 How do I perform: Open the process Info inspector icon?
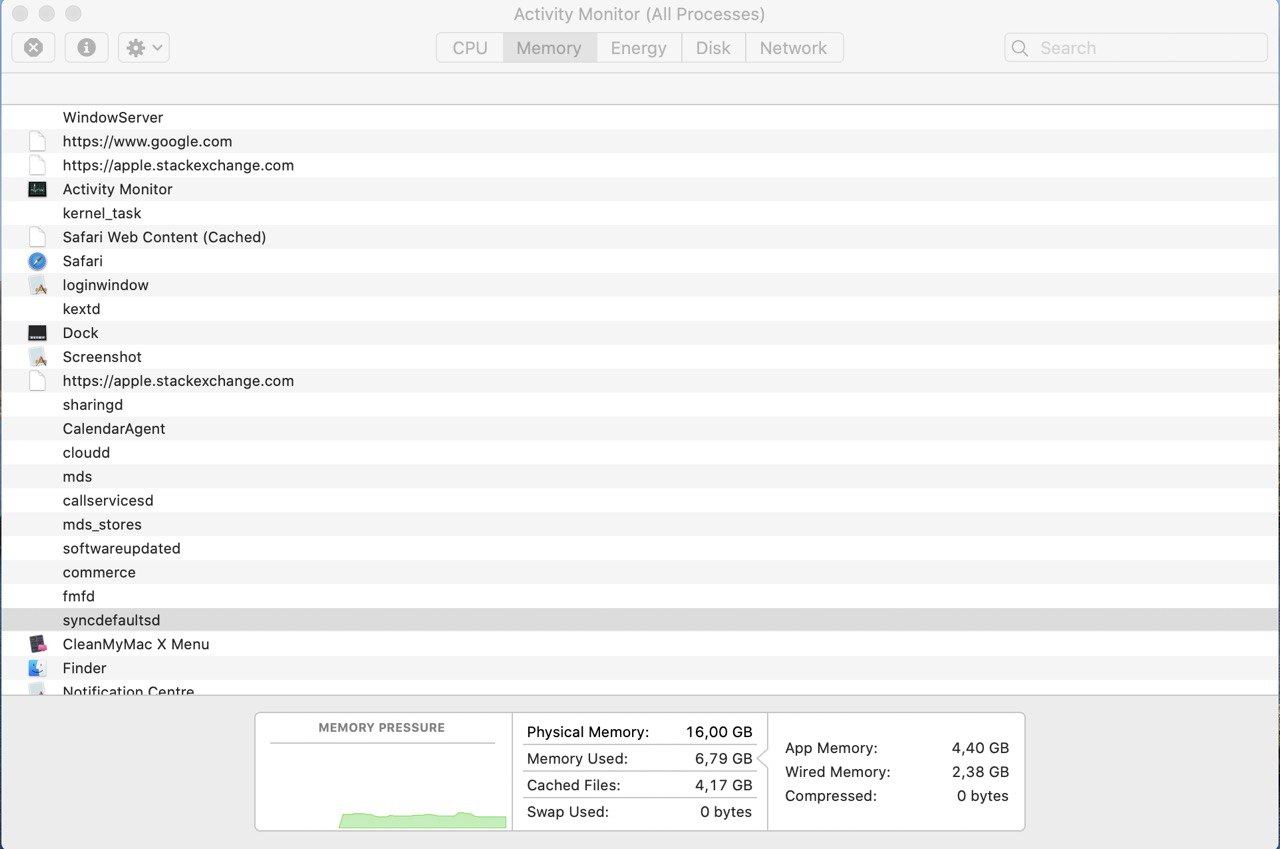(87, 47)
